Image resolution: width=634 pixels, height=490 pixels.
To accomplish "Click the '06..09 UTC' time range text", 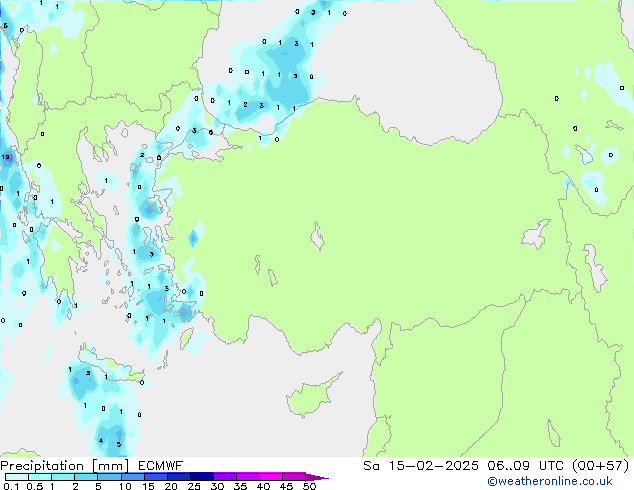I will pos(525,466).
